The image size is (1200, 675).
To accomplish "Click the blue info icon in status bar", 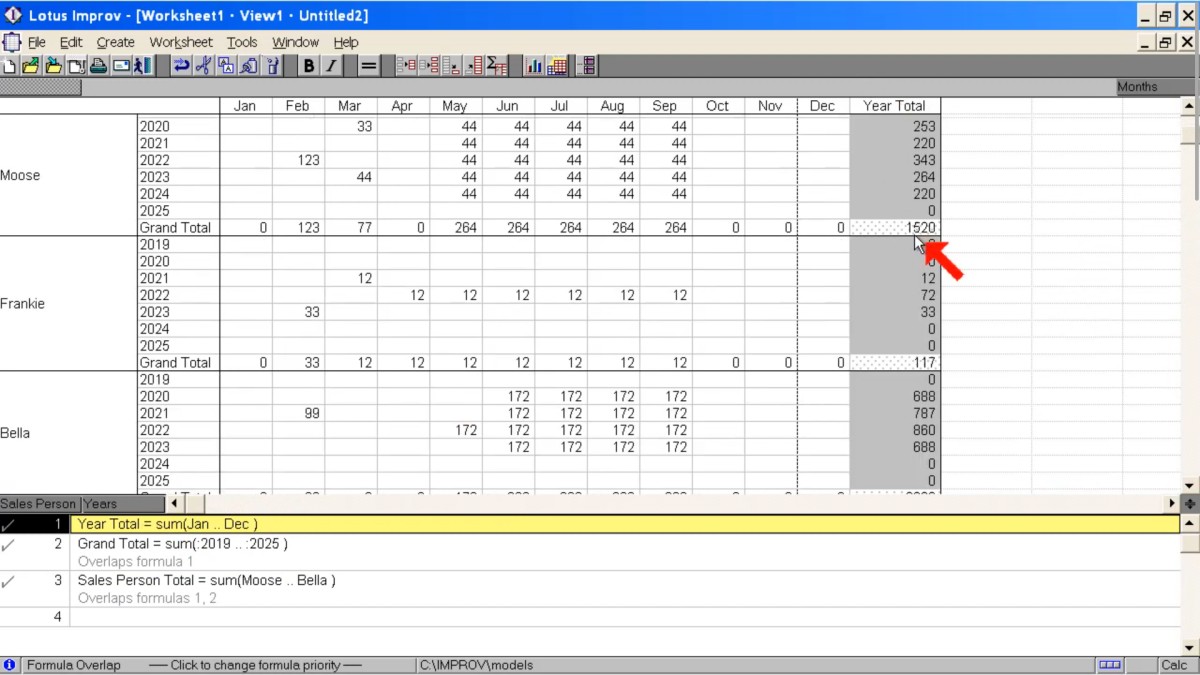I will point(9,665).
